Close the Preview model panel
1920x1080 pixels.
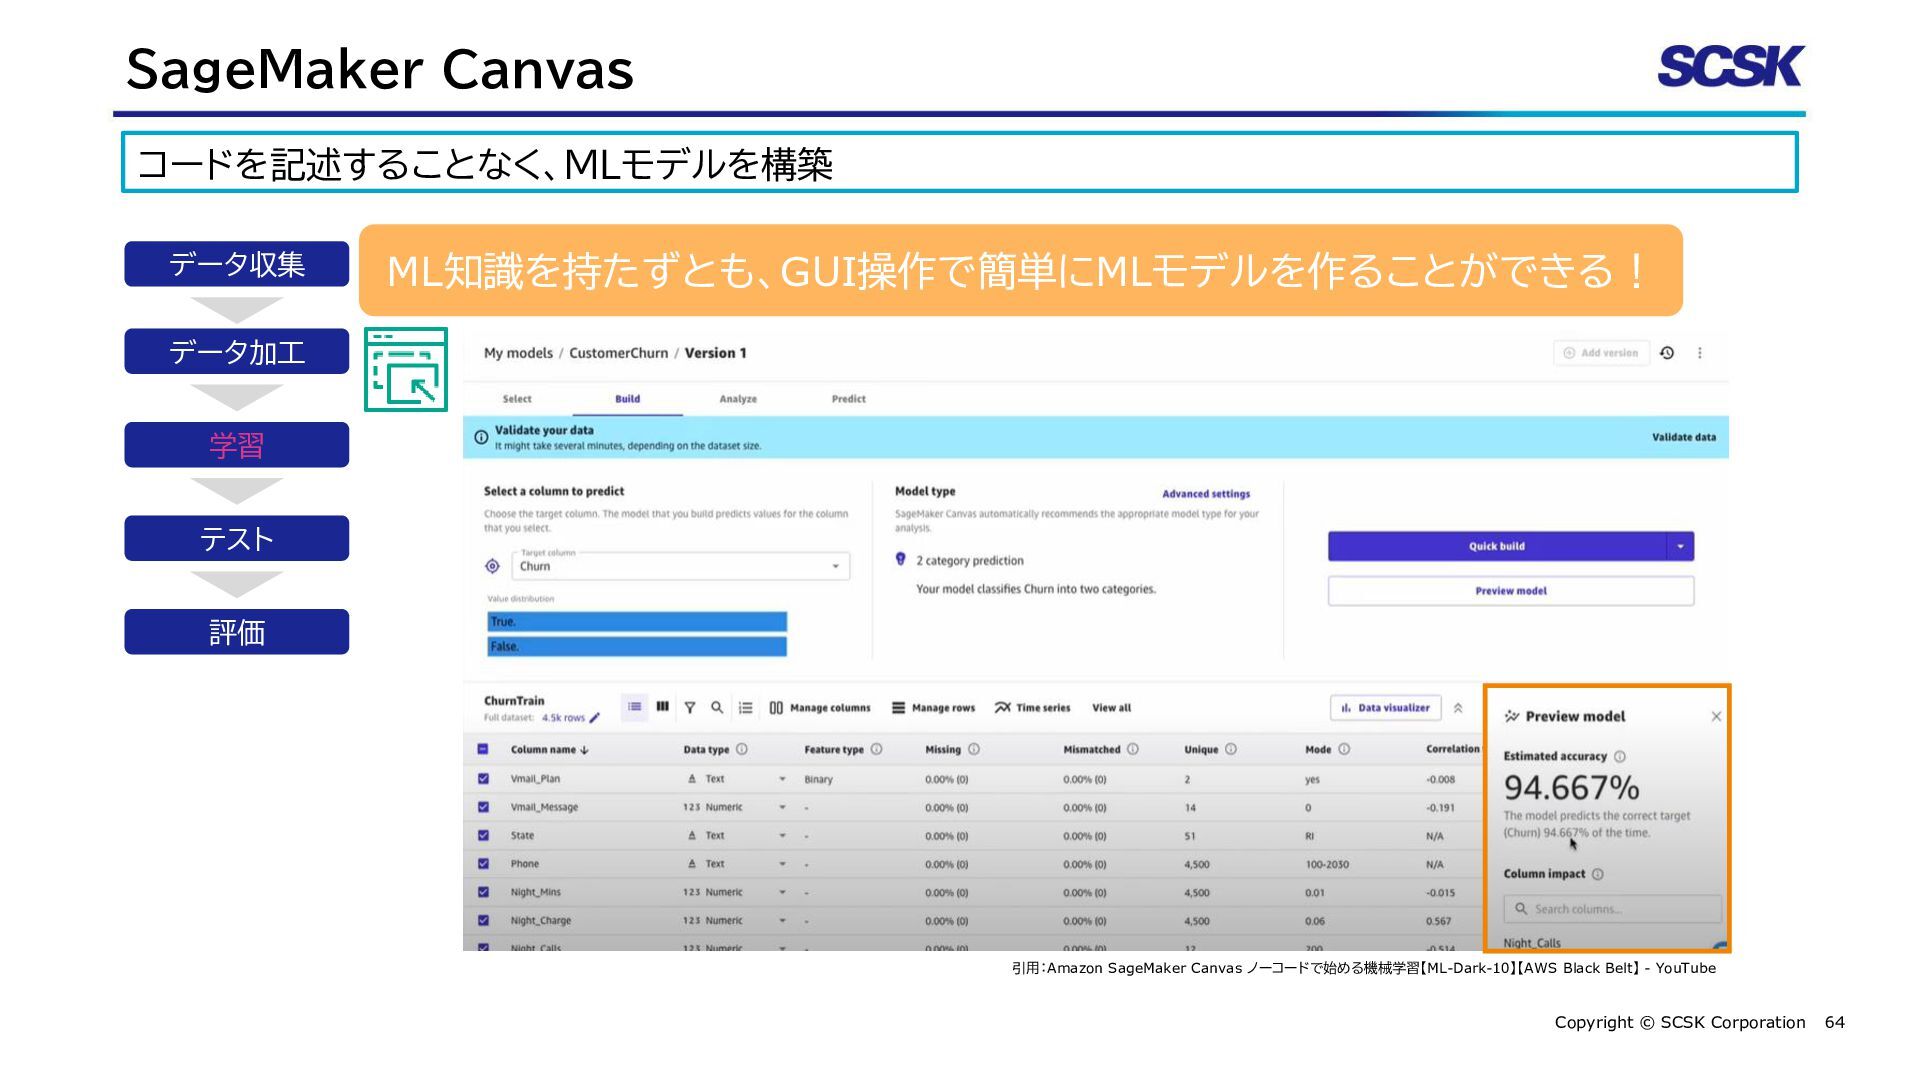(x=1716, y=716)
